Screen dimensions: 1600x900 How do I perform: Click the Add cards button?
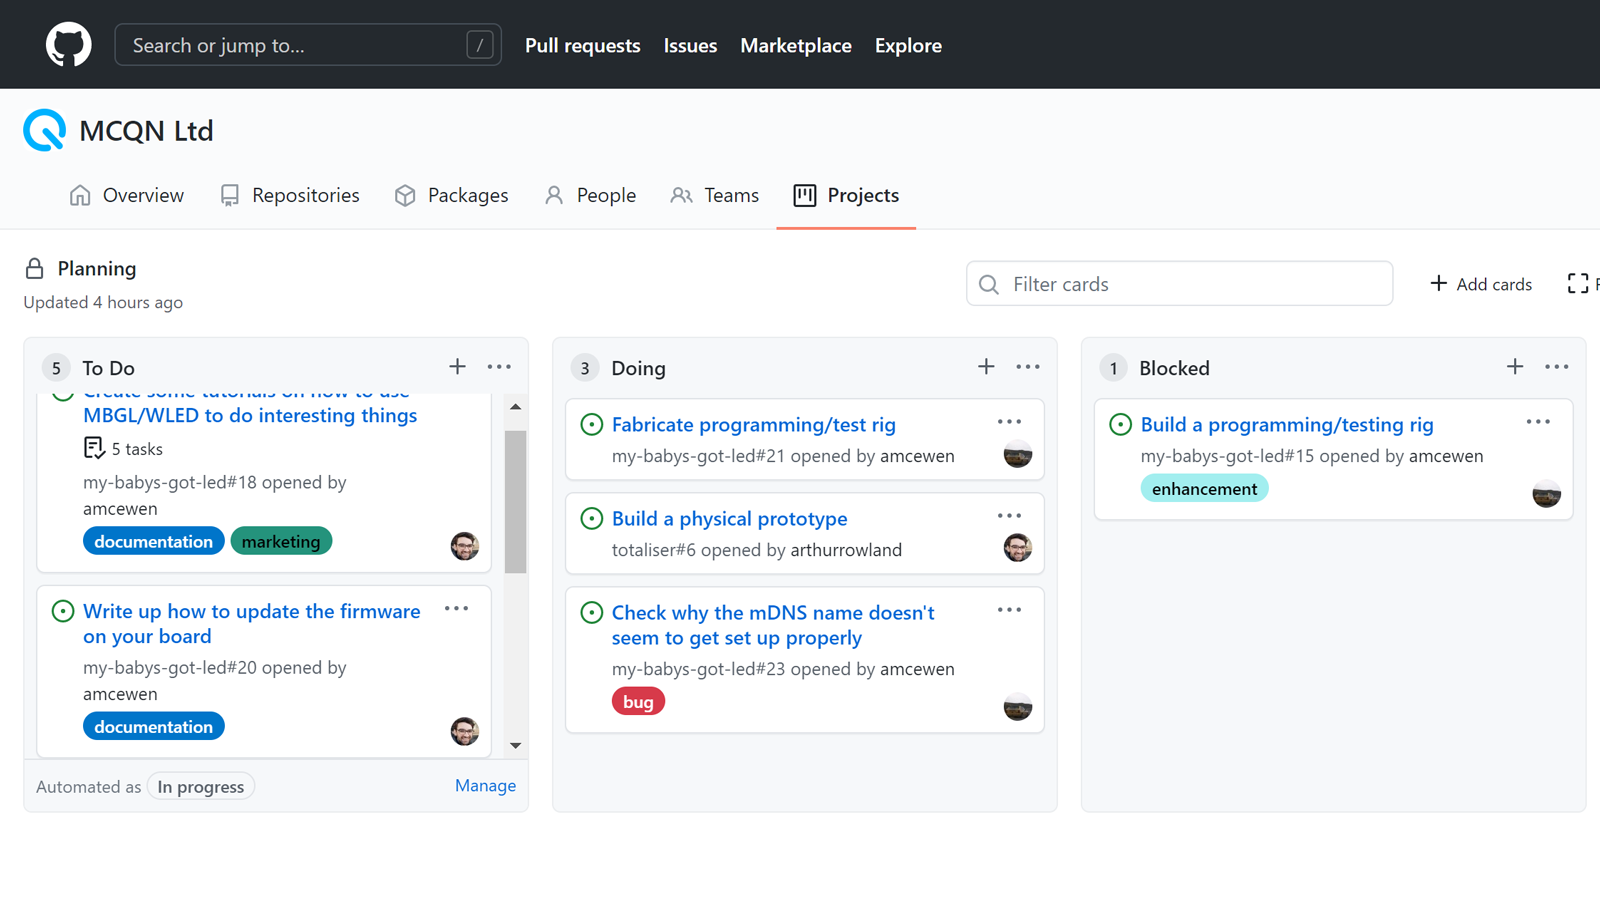[x=1481, y=284]
